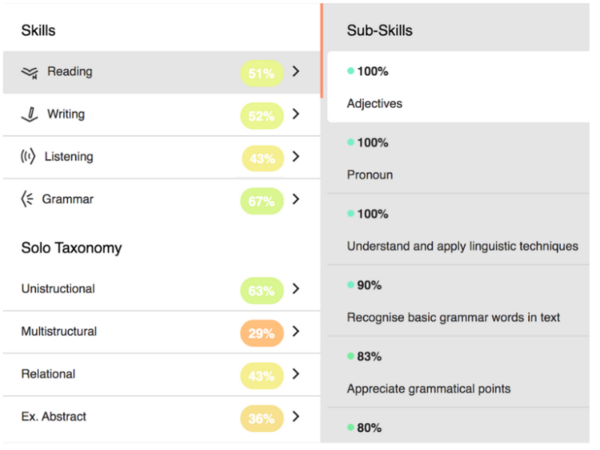The height and width of the screenshot is (450, 600).
Task: Expand the Unistructural row chevron
Action: click(296, 289)
